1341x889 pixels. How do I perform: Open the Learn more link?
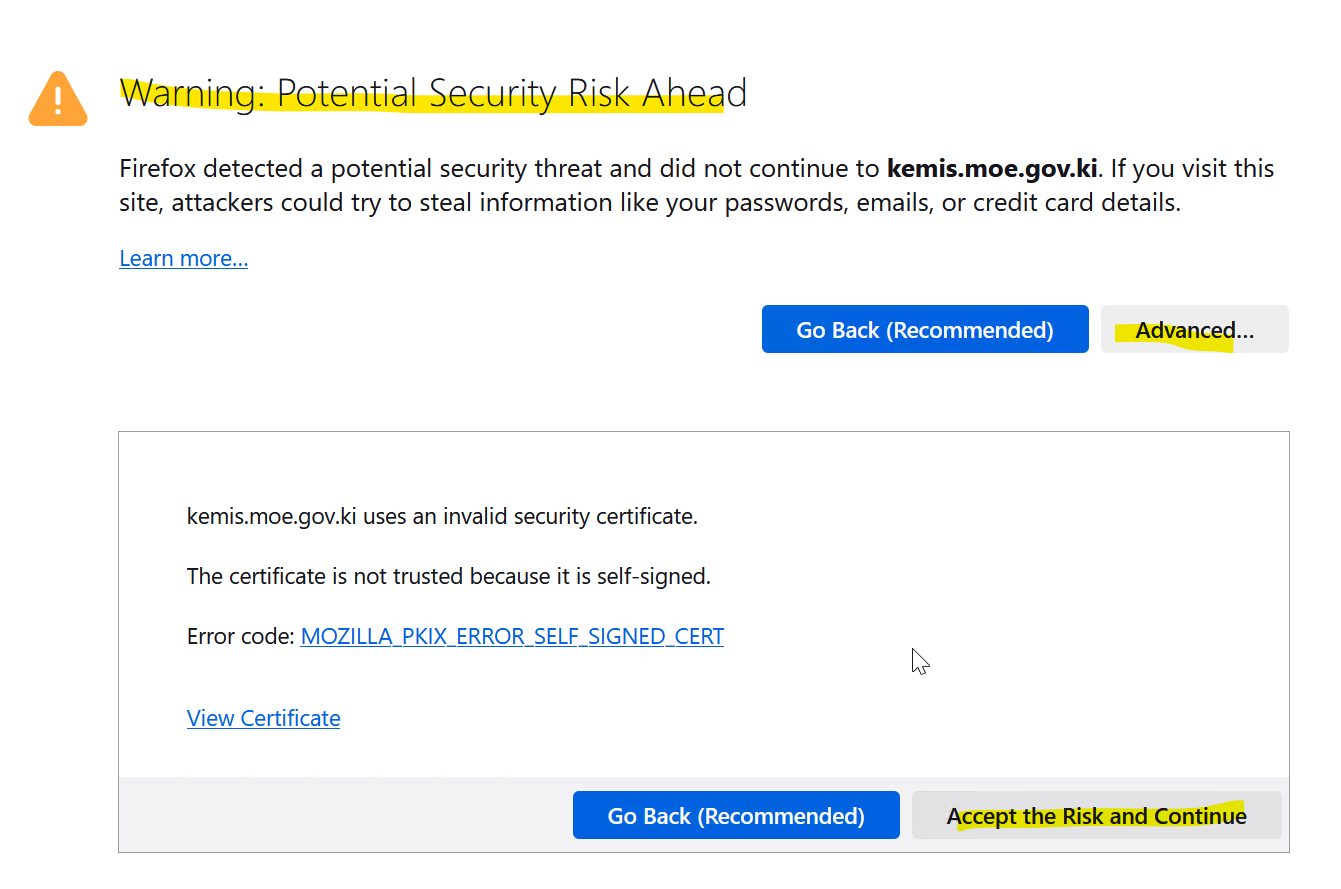click(183, 259)
